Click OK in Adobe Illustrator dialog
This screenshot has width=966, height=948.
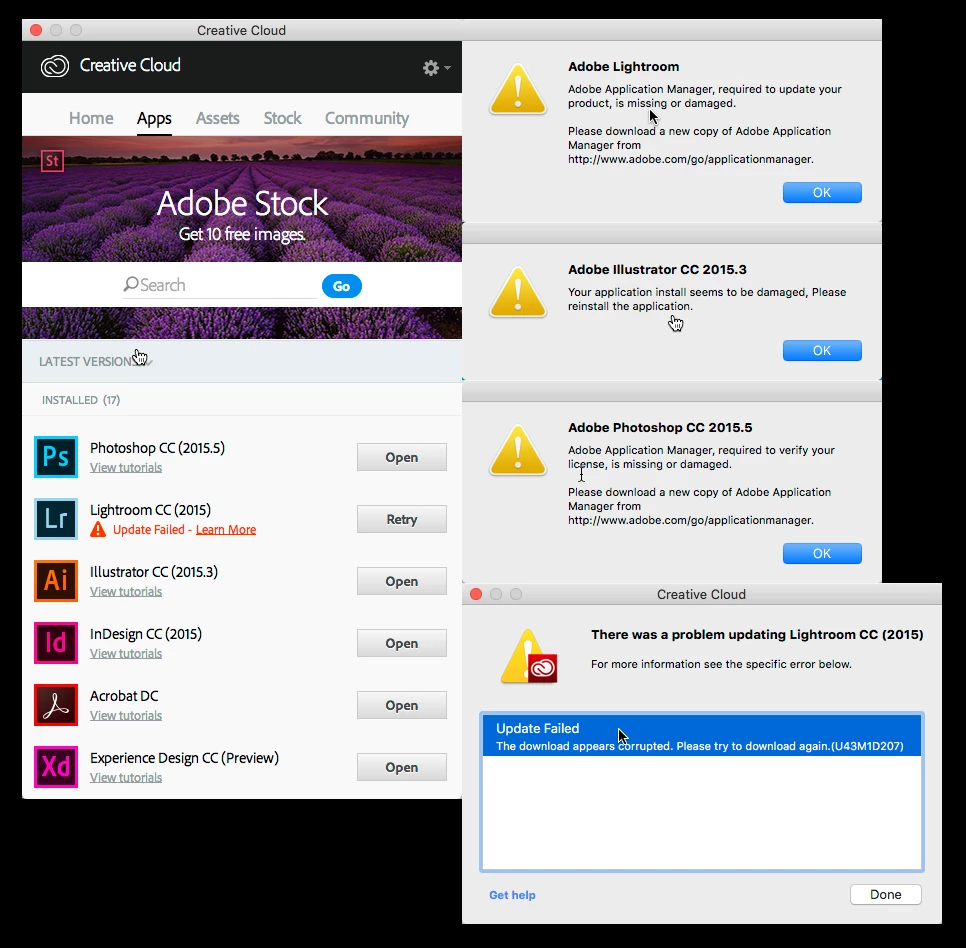[822, 350]
